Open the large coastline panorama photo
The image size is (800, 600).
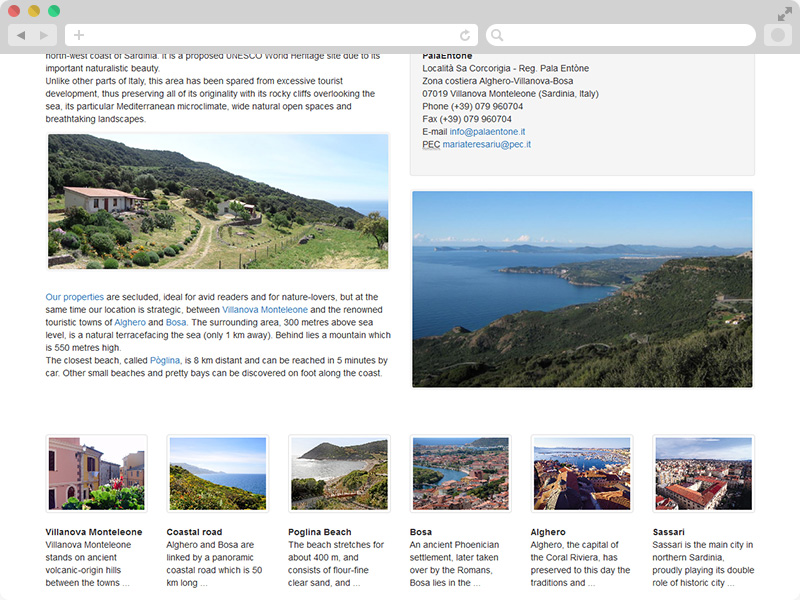coord(582,289)
